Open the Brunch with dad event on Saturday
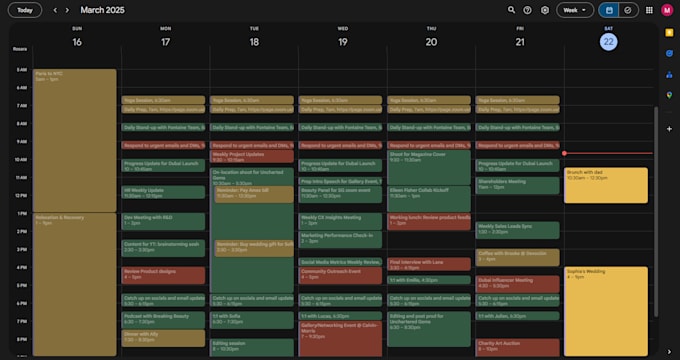Viewport: 680px width, 360px height. coord(606,185)
